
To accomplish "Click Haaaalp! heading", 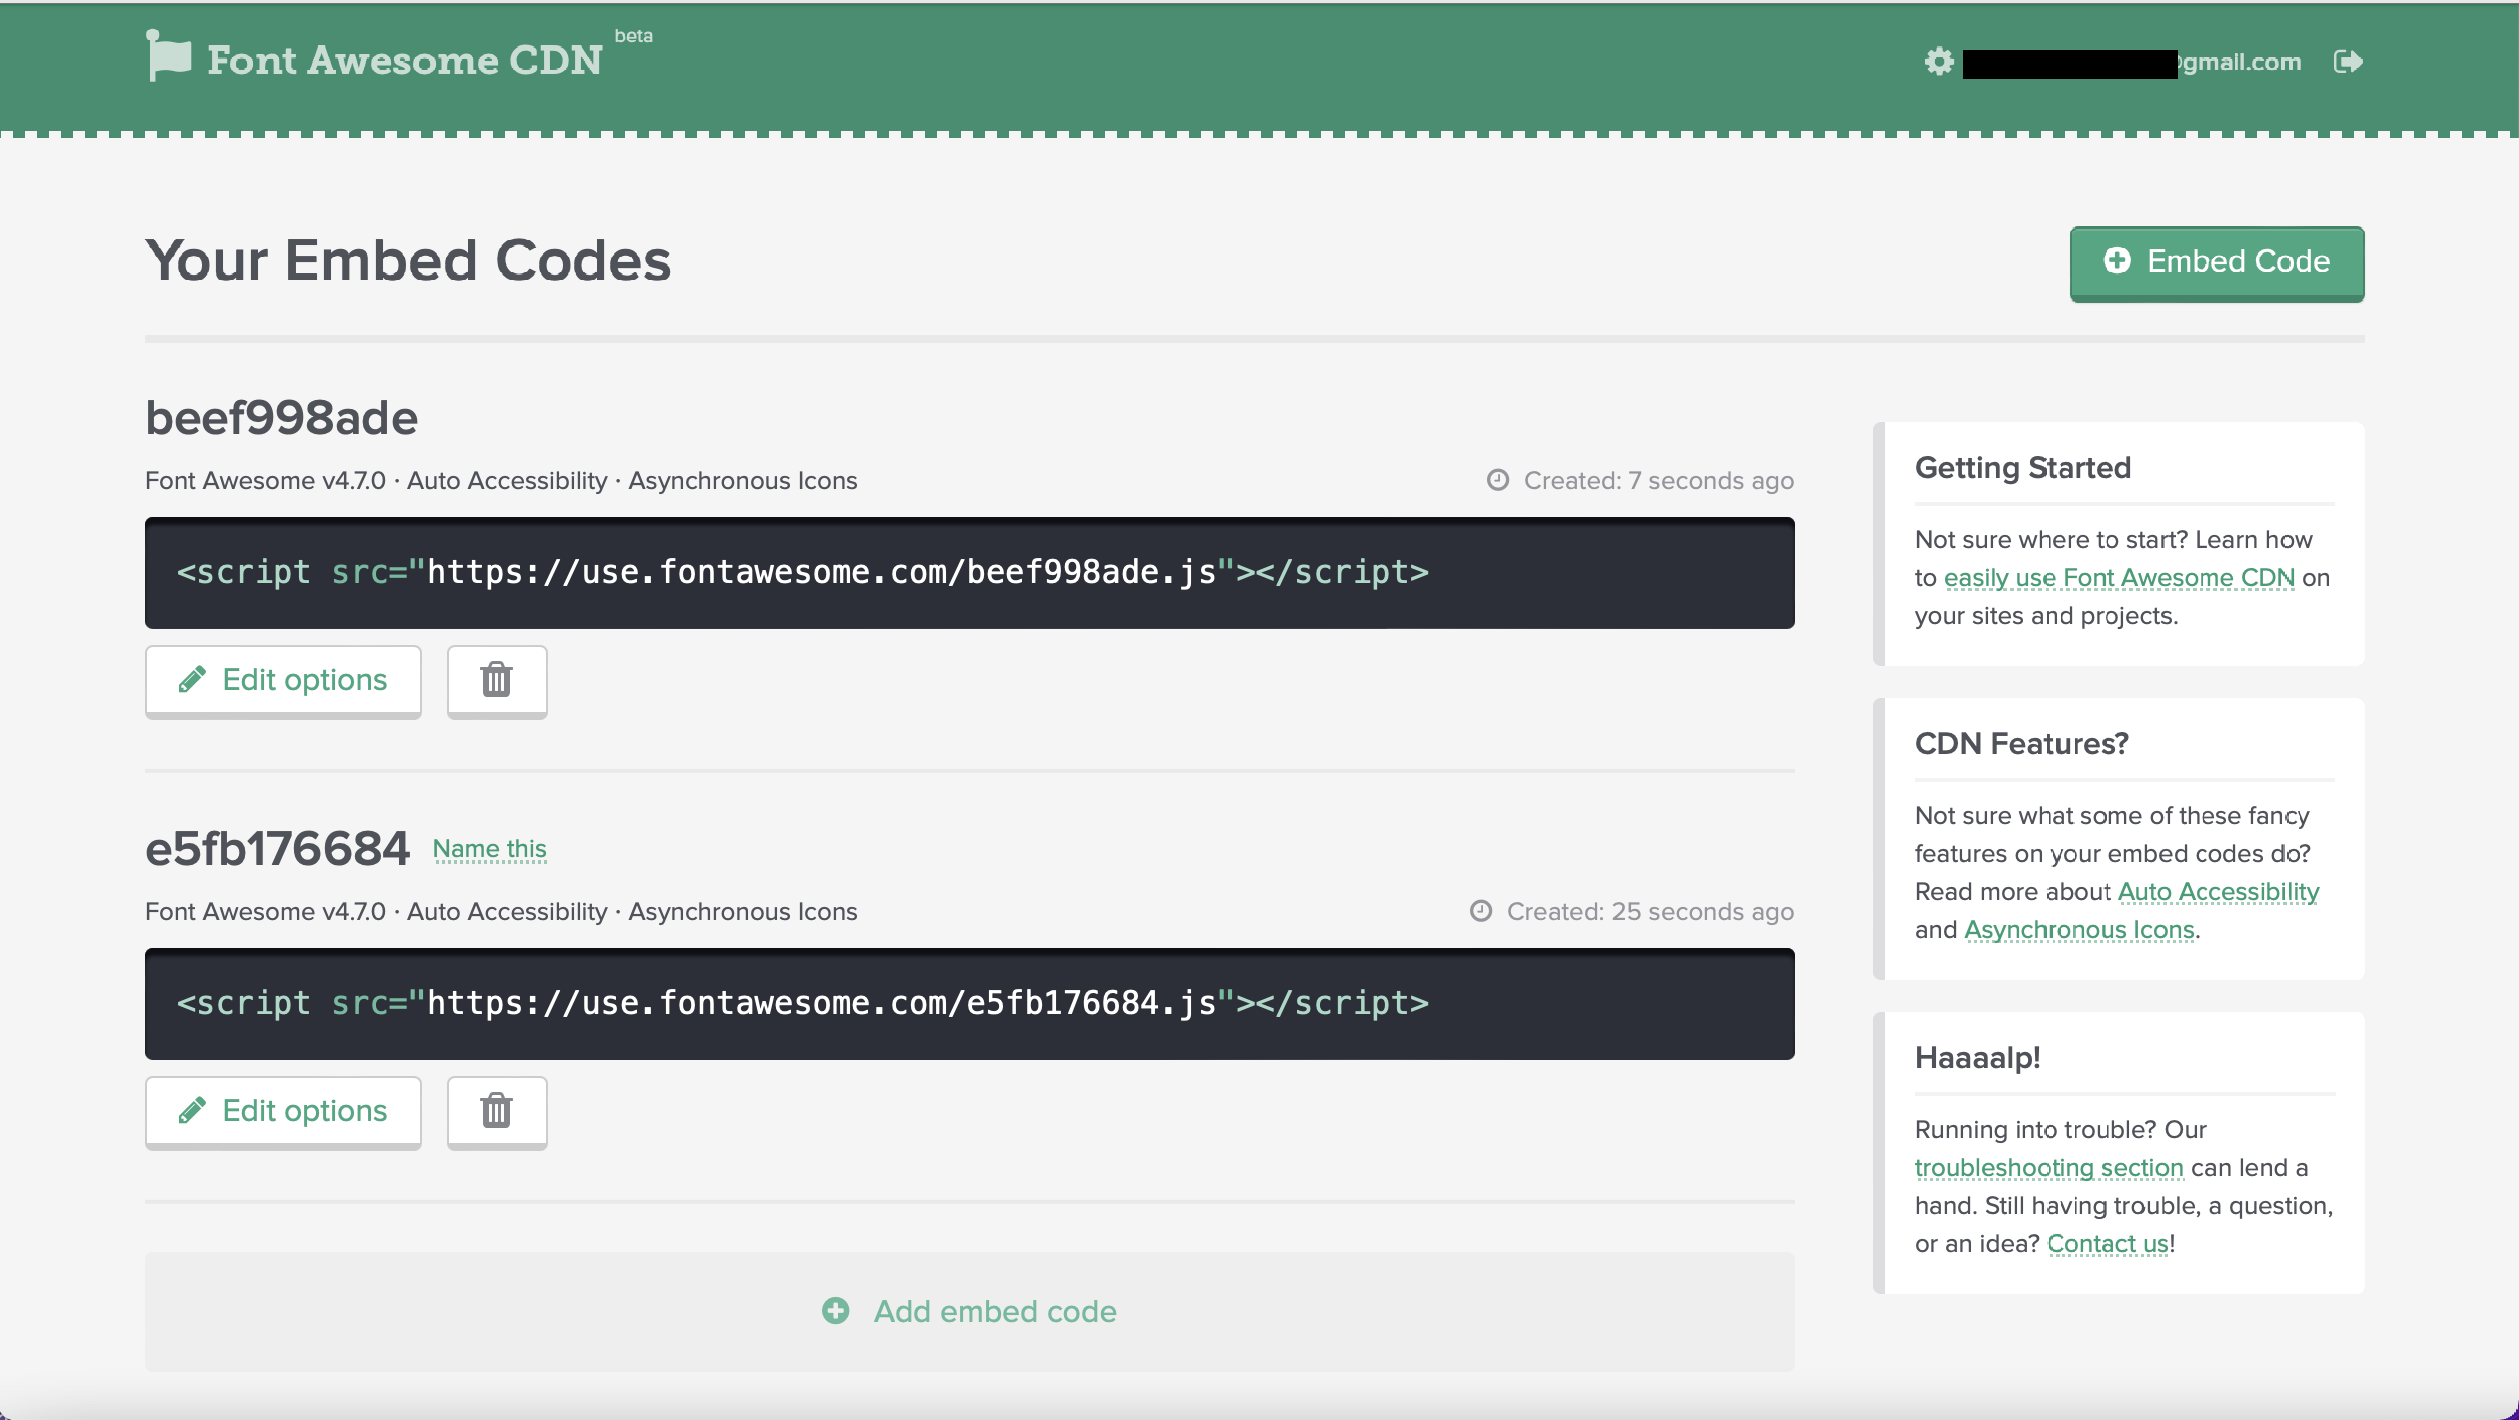I will (1977, 1058).
